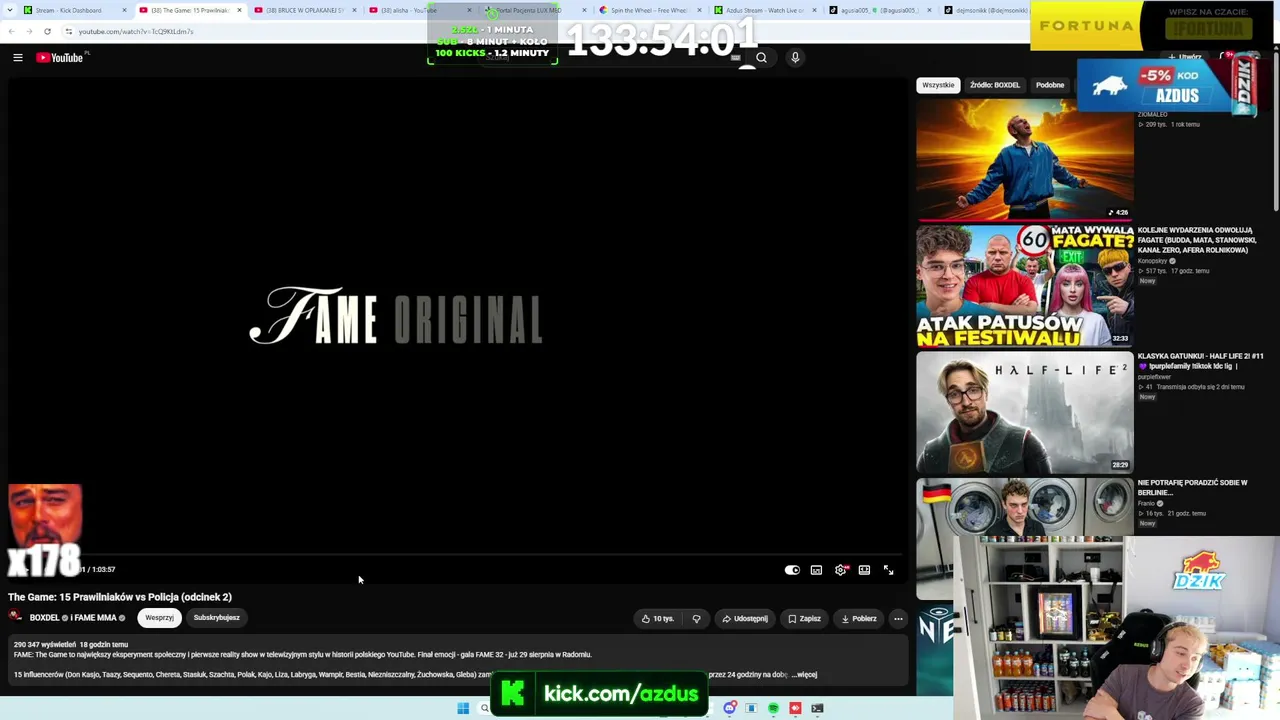Click the Wesprzyj button
1280x720 pixels.
[159, 618]
